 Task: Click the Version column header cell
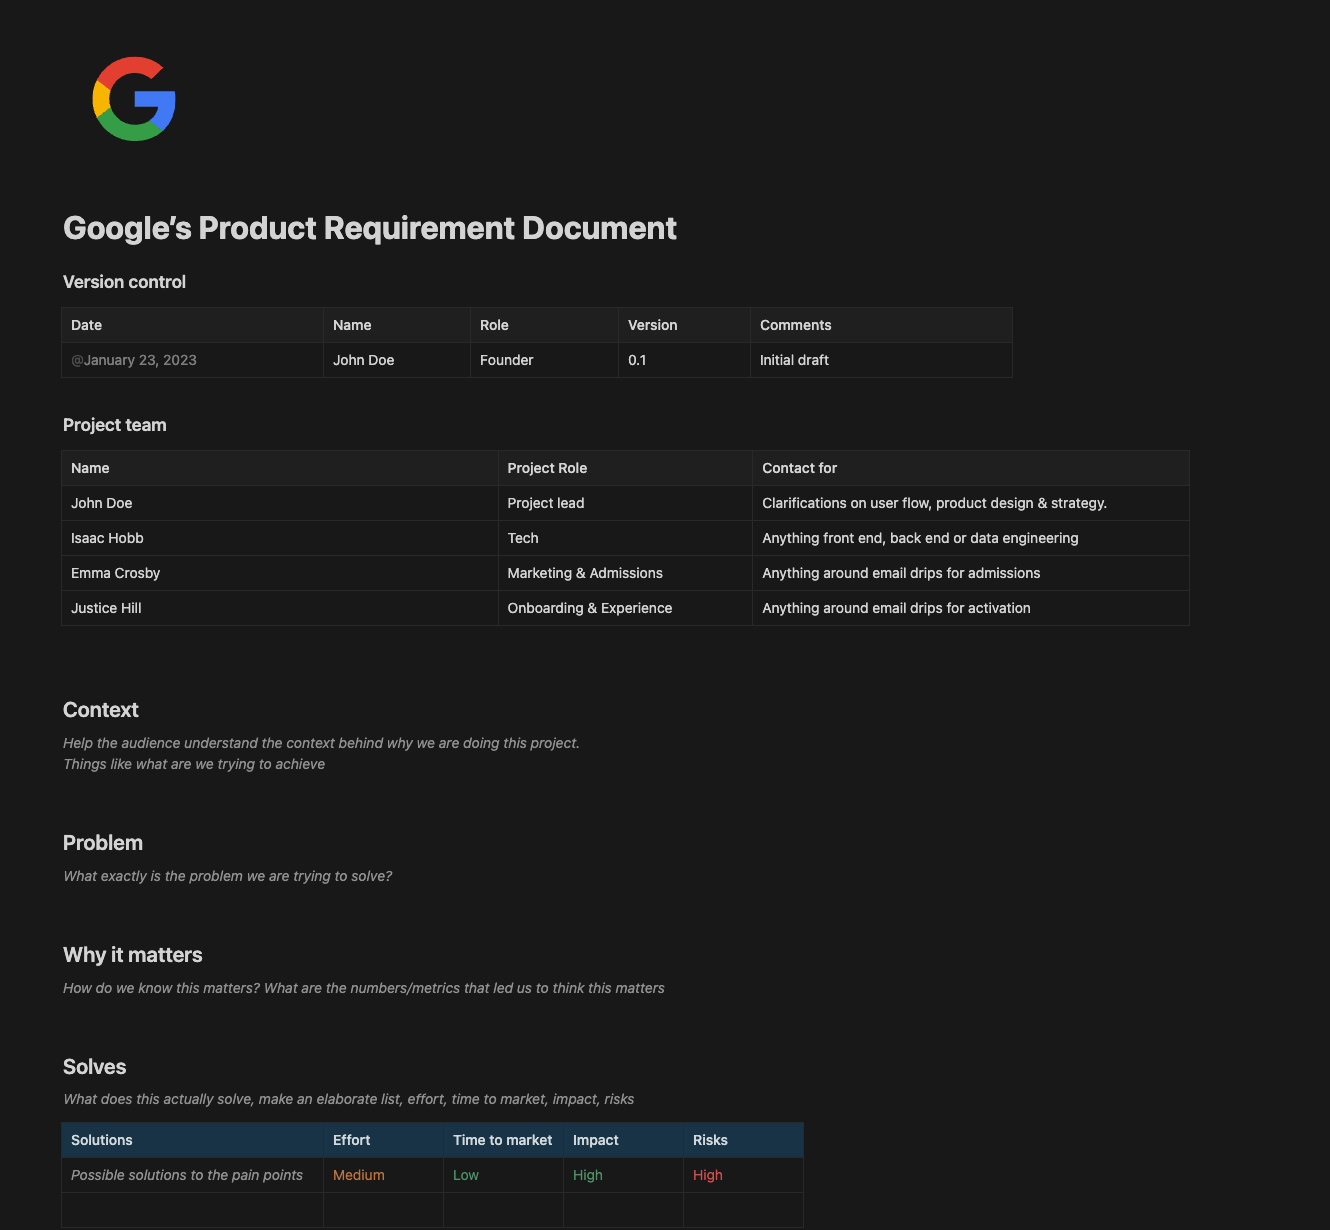[x=684, y=325]
